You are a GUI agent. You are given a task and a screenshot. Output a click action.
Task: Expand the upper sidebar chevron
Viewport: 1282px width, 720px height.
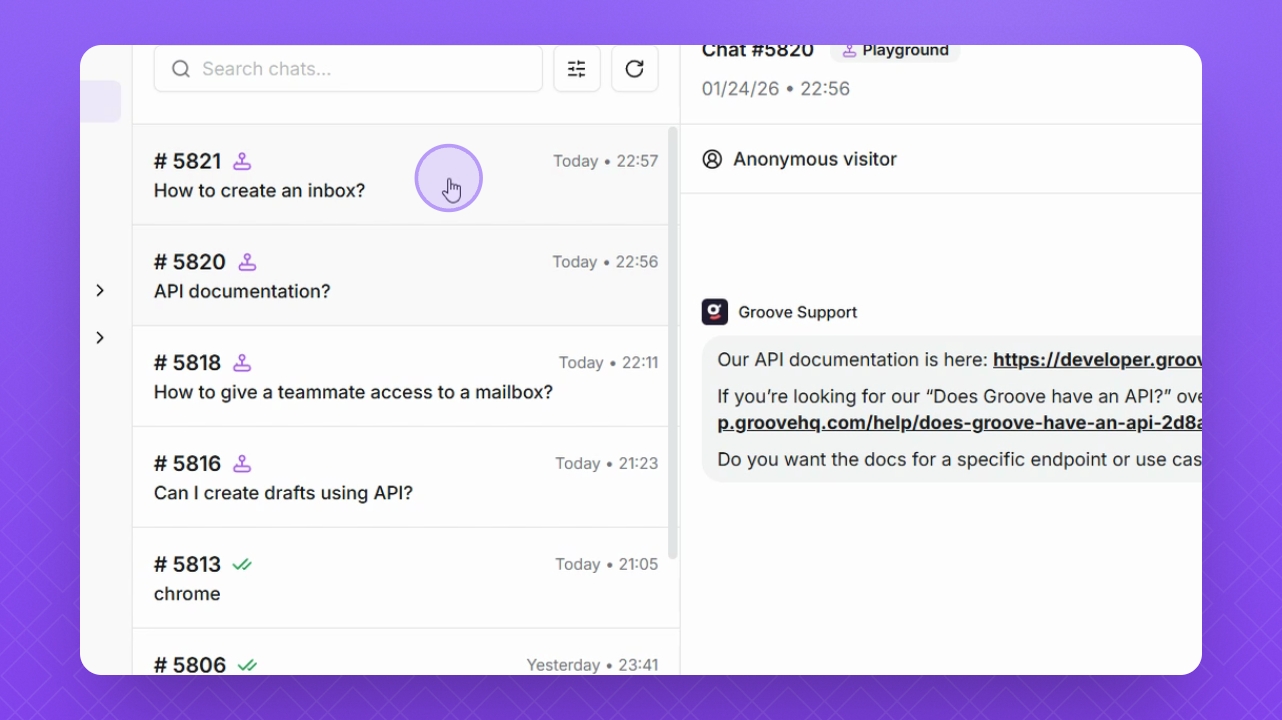100,290
